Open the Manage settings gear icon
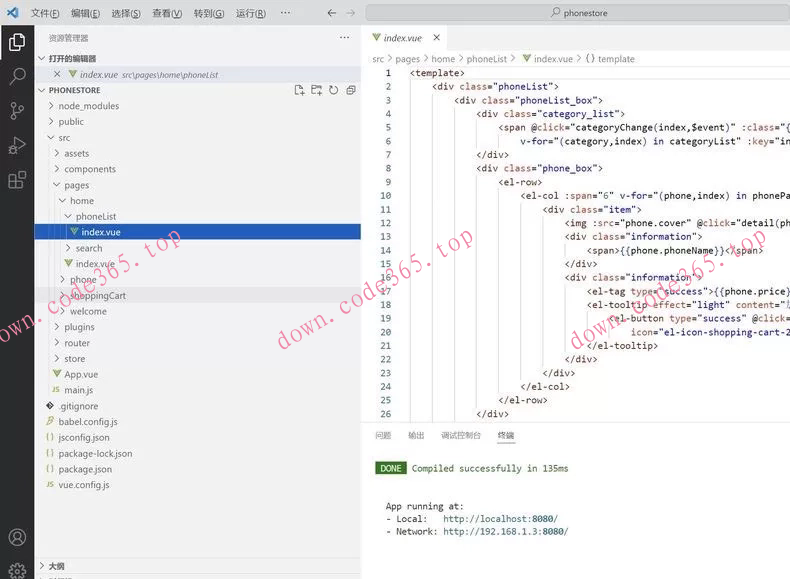The width and height of the screenshot is (790, 579). [17, 569]
